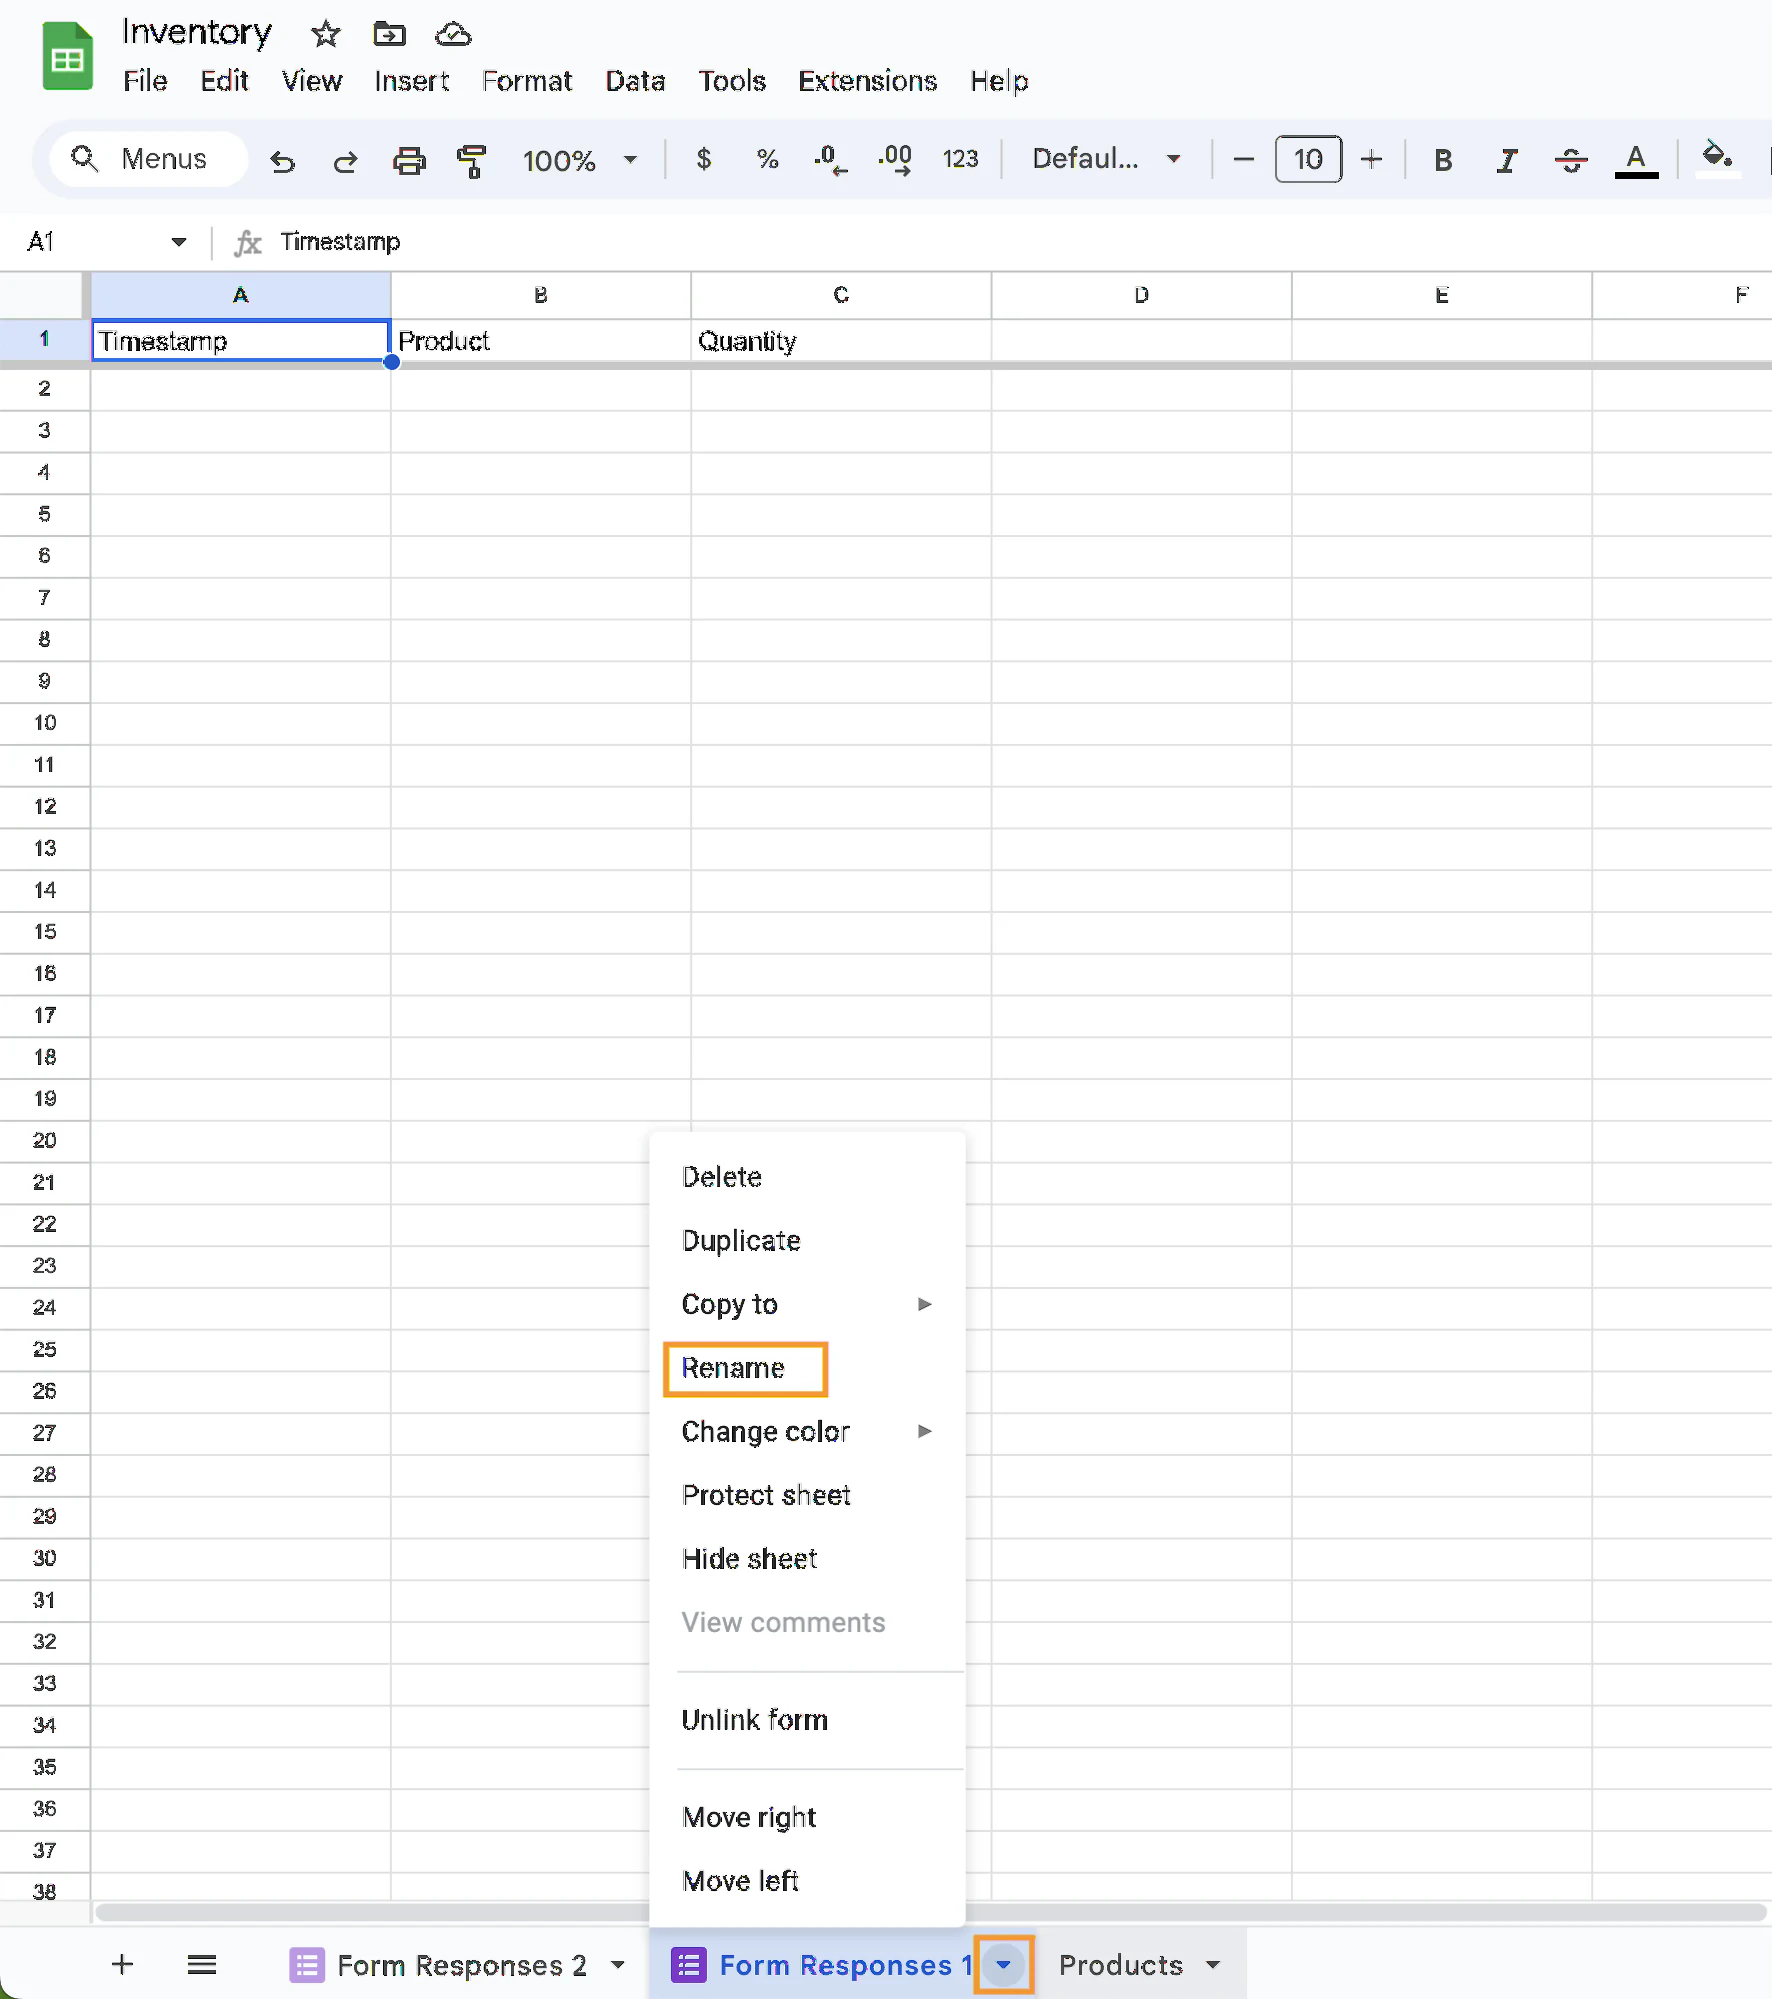
Task: Select column D header
Action: [x=1141, y=295]
